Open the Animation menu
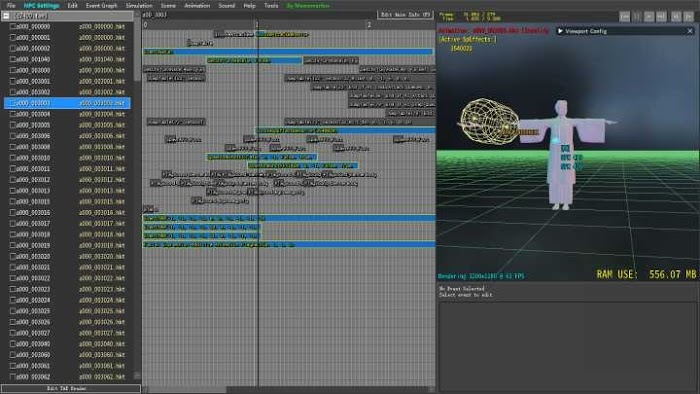The height and width of the screenshot is (394, 700). pyautogui.click(x=197, y=5)
